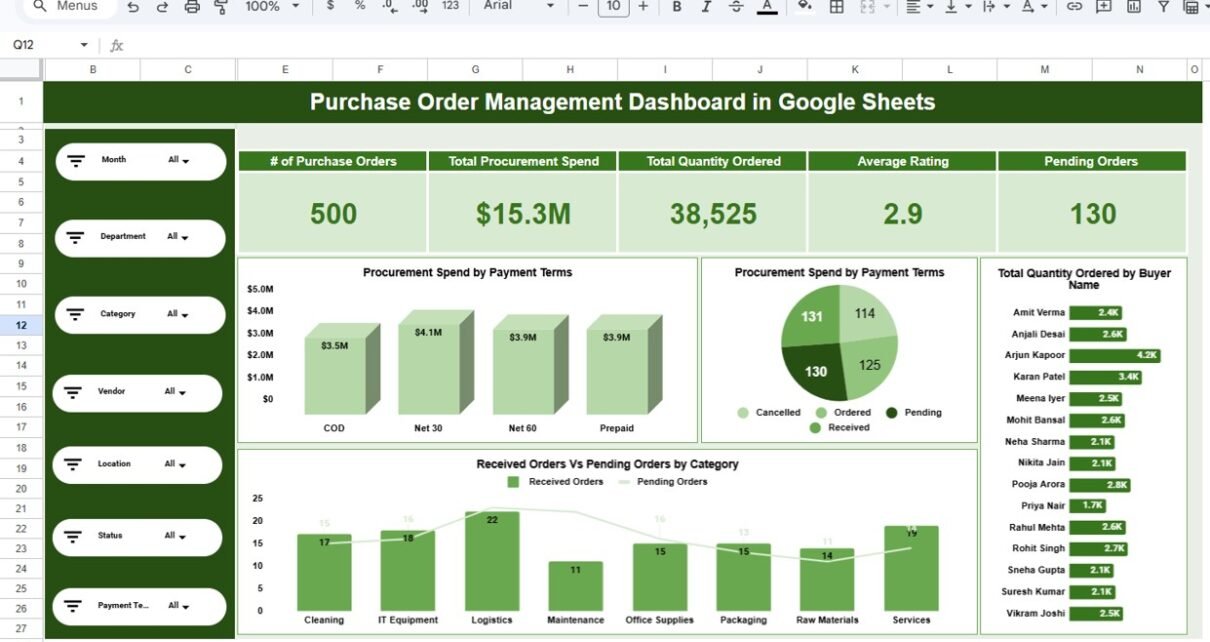Open the Arial font family dropdown
Image resolution: width=1210 pixels, height=642 pixels.
(518, 7)
